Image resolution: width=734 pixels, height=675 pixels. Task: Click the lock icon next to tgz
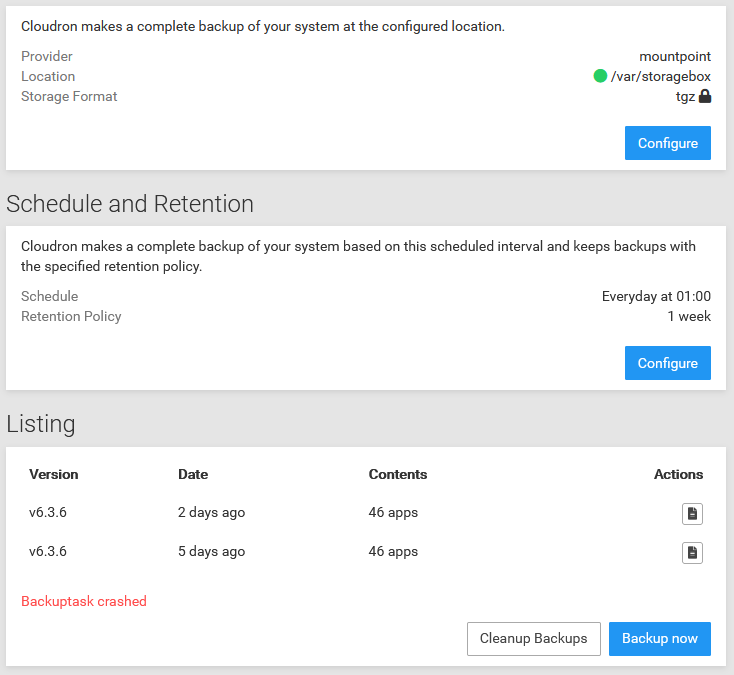pos(705,96)
